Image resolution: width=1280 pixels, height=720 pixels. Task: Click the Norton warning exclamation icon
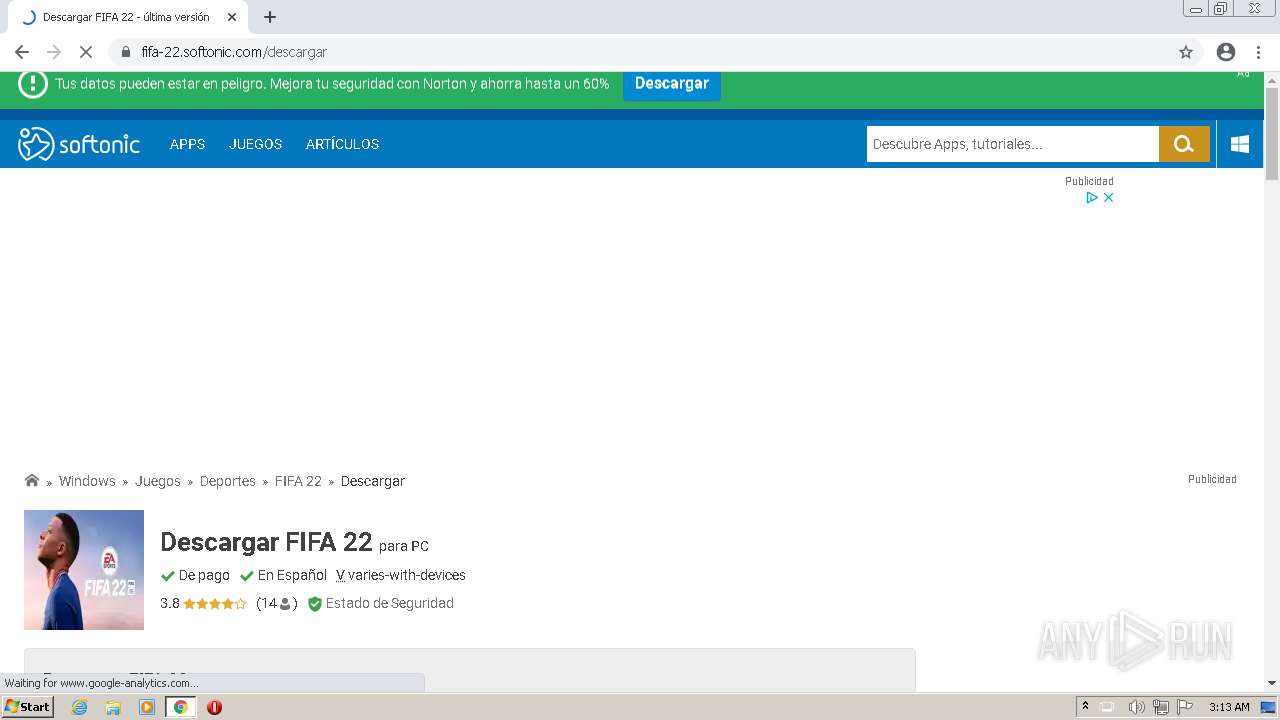pos(33,84)
